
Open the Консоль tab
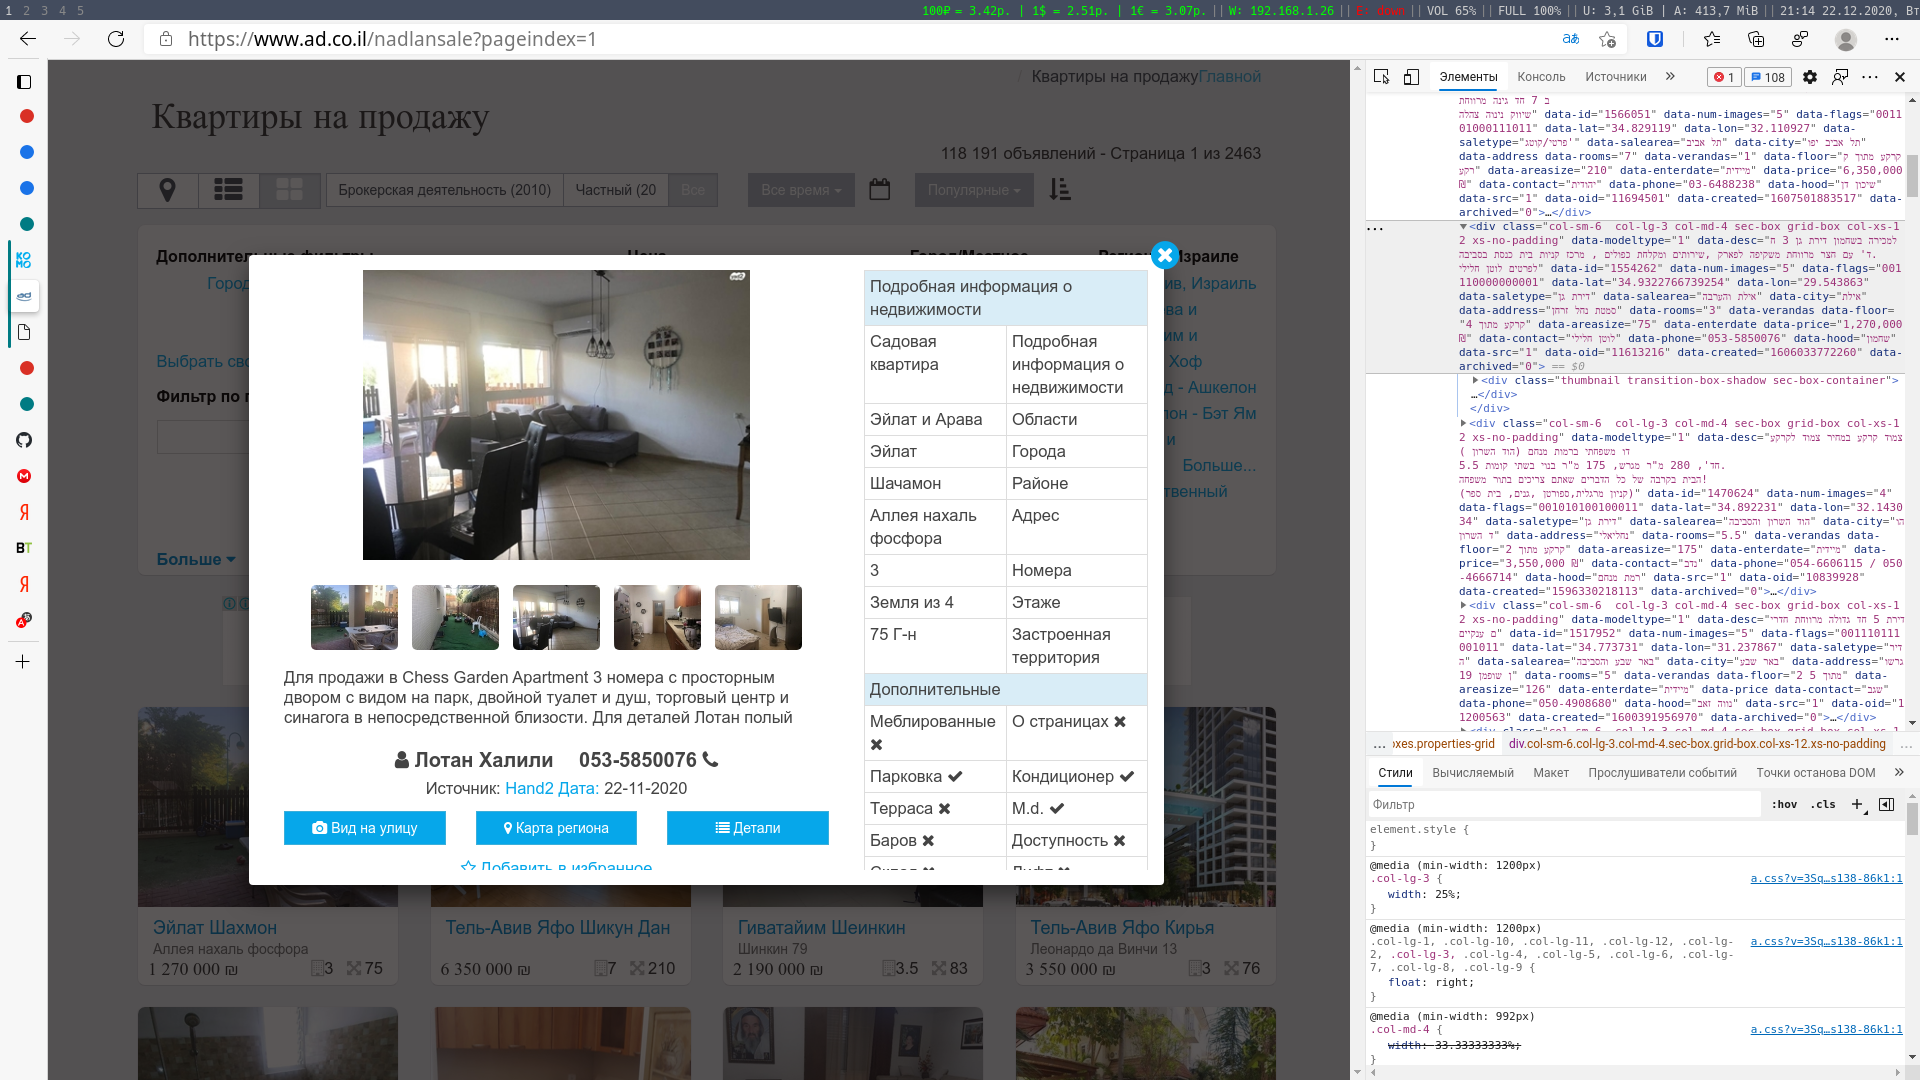(1541, 77)
